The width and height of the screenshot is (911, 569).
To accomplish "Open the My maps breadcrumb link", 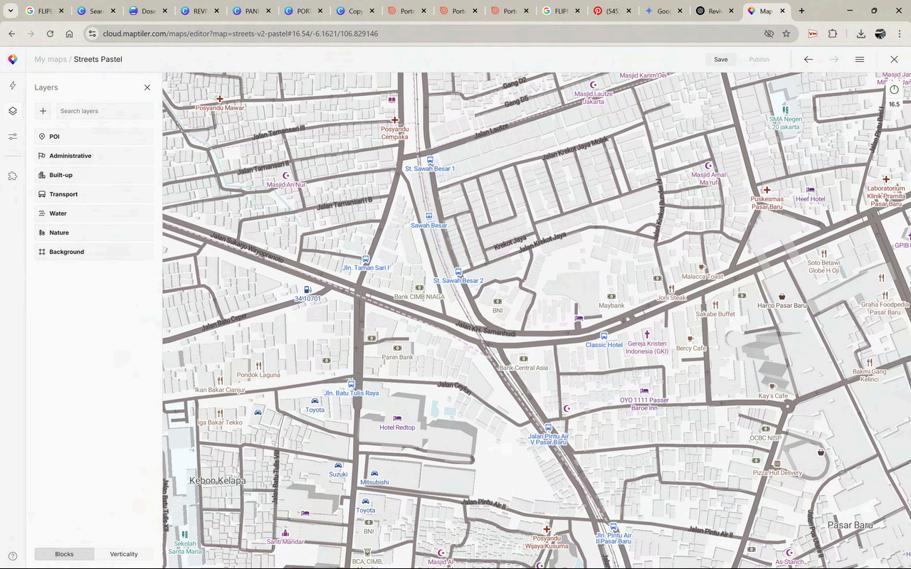I will [x=50, y=59].
